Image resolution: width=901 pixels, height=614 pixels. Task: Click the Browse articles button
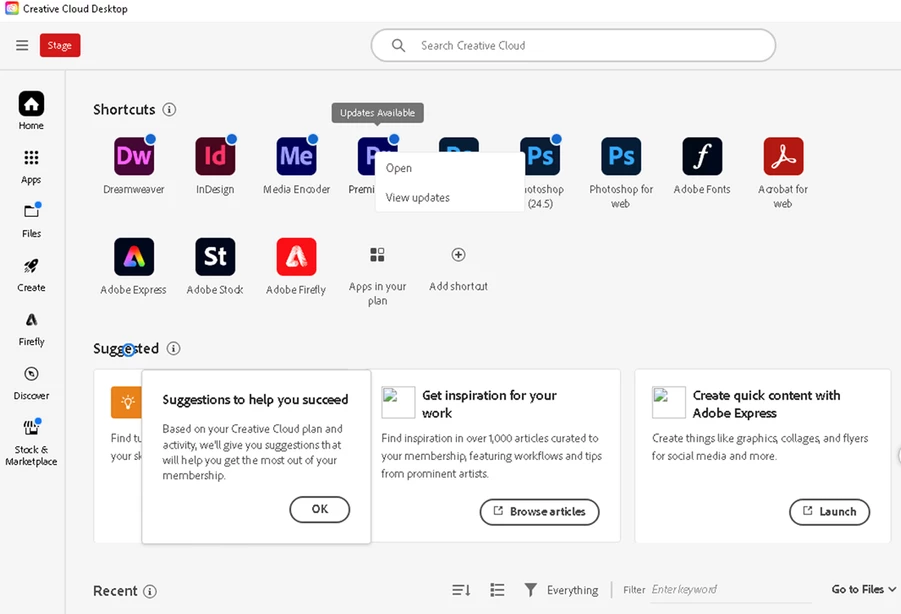[540, 511]
